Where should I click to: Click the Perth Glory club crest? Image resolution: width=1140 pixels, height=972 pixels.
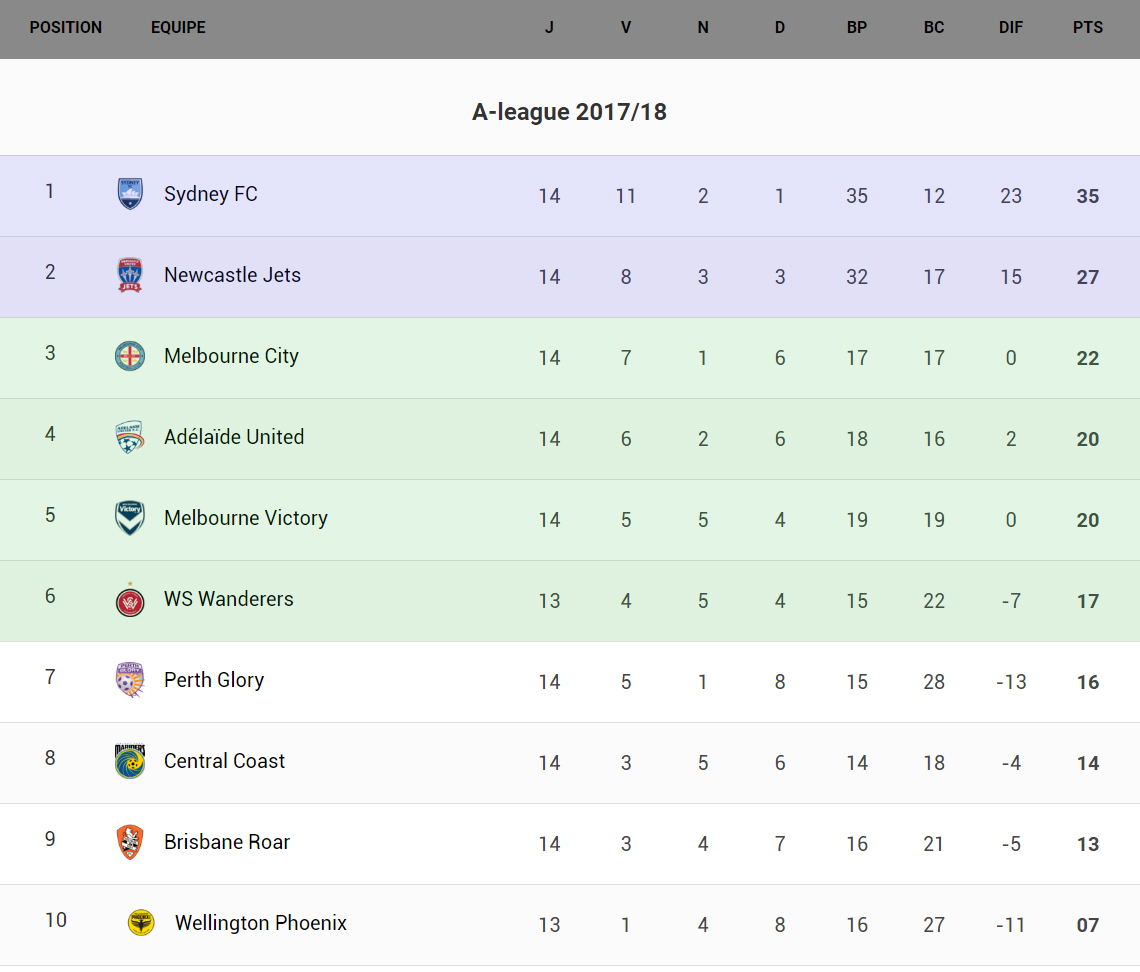130,680
